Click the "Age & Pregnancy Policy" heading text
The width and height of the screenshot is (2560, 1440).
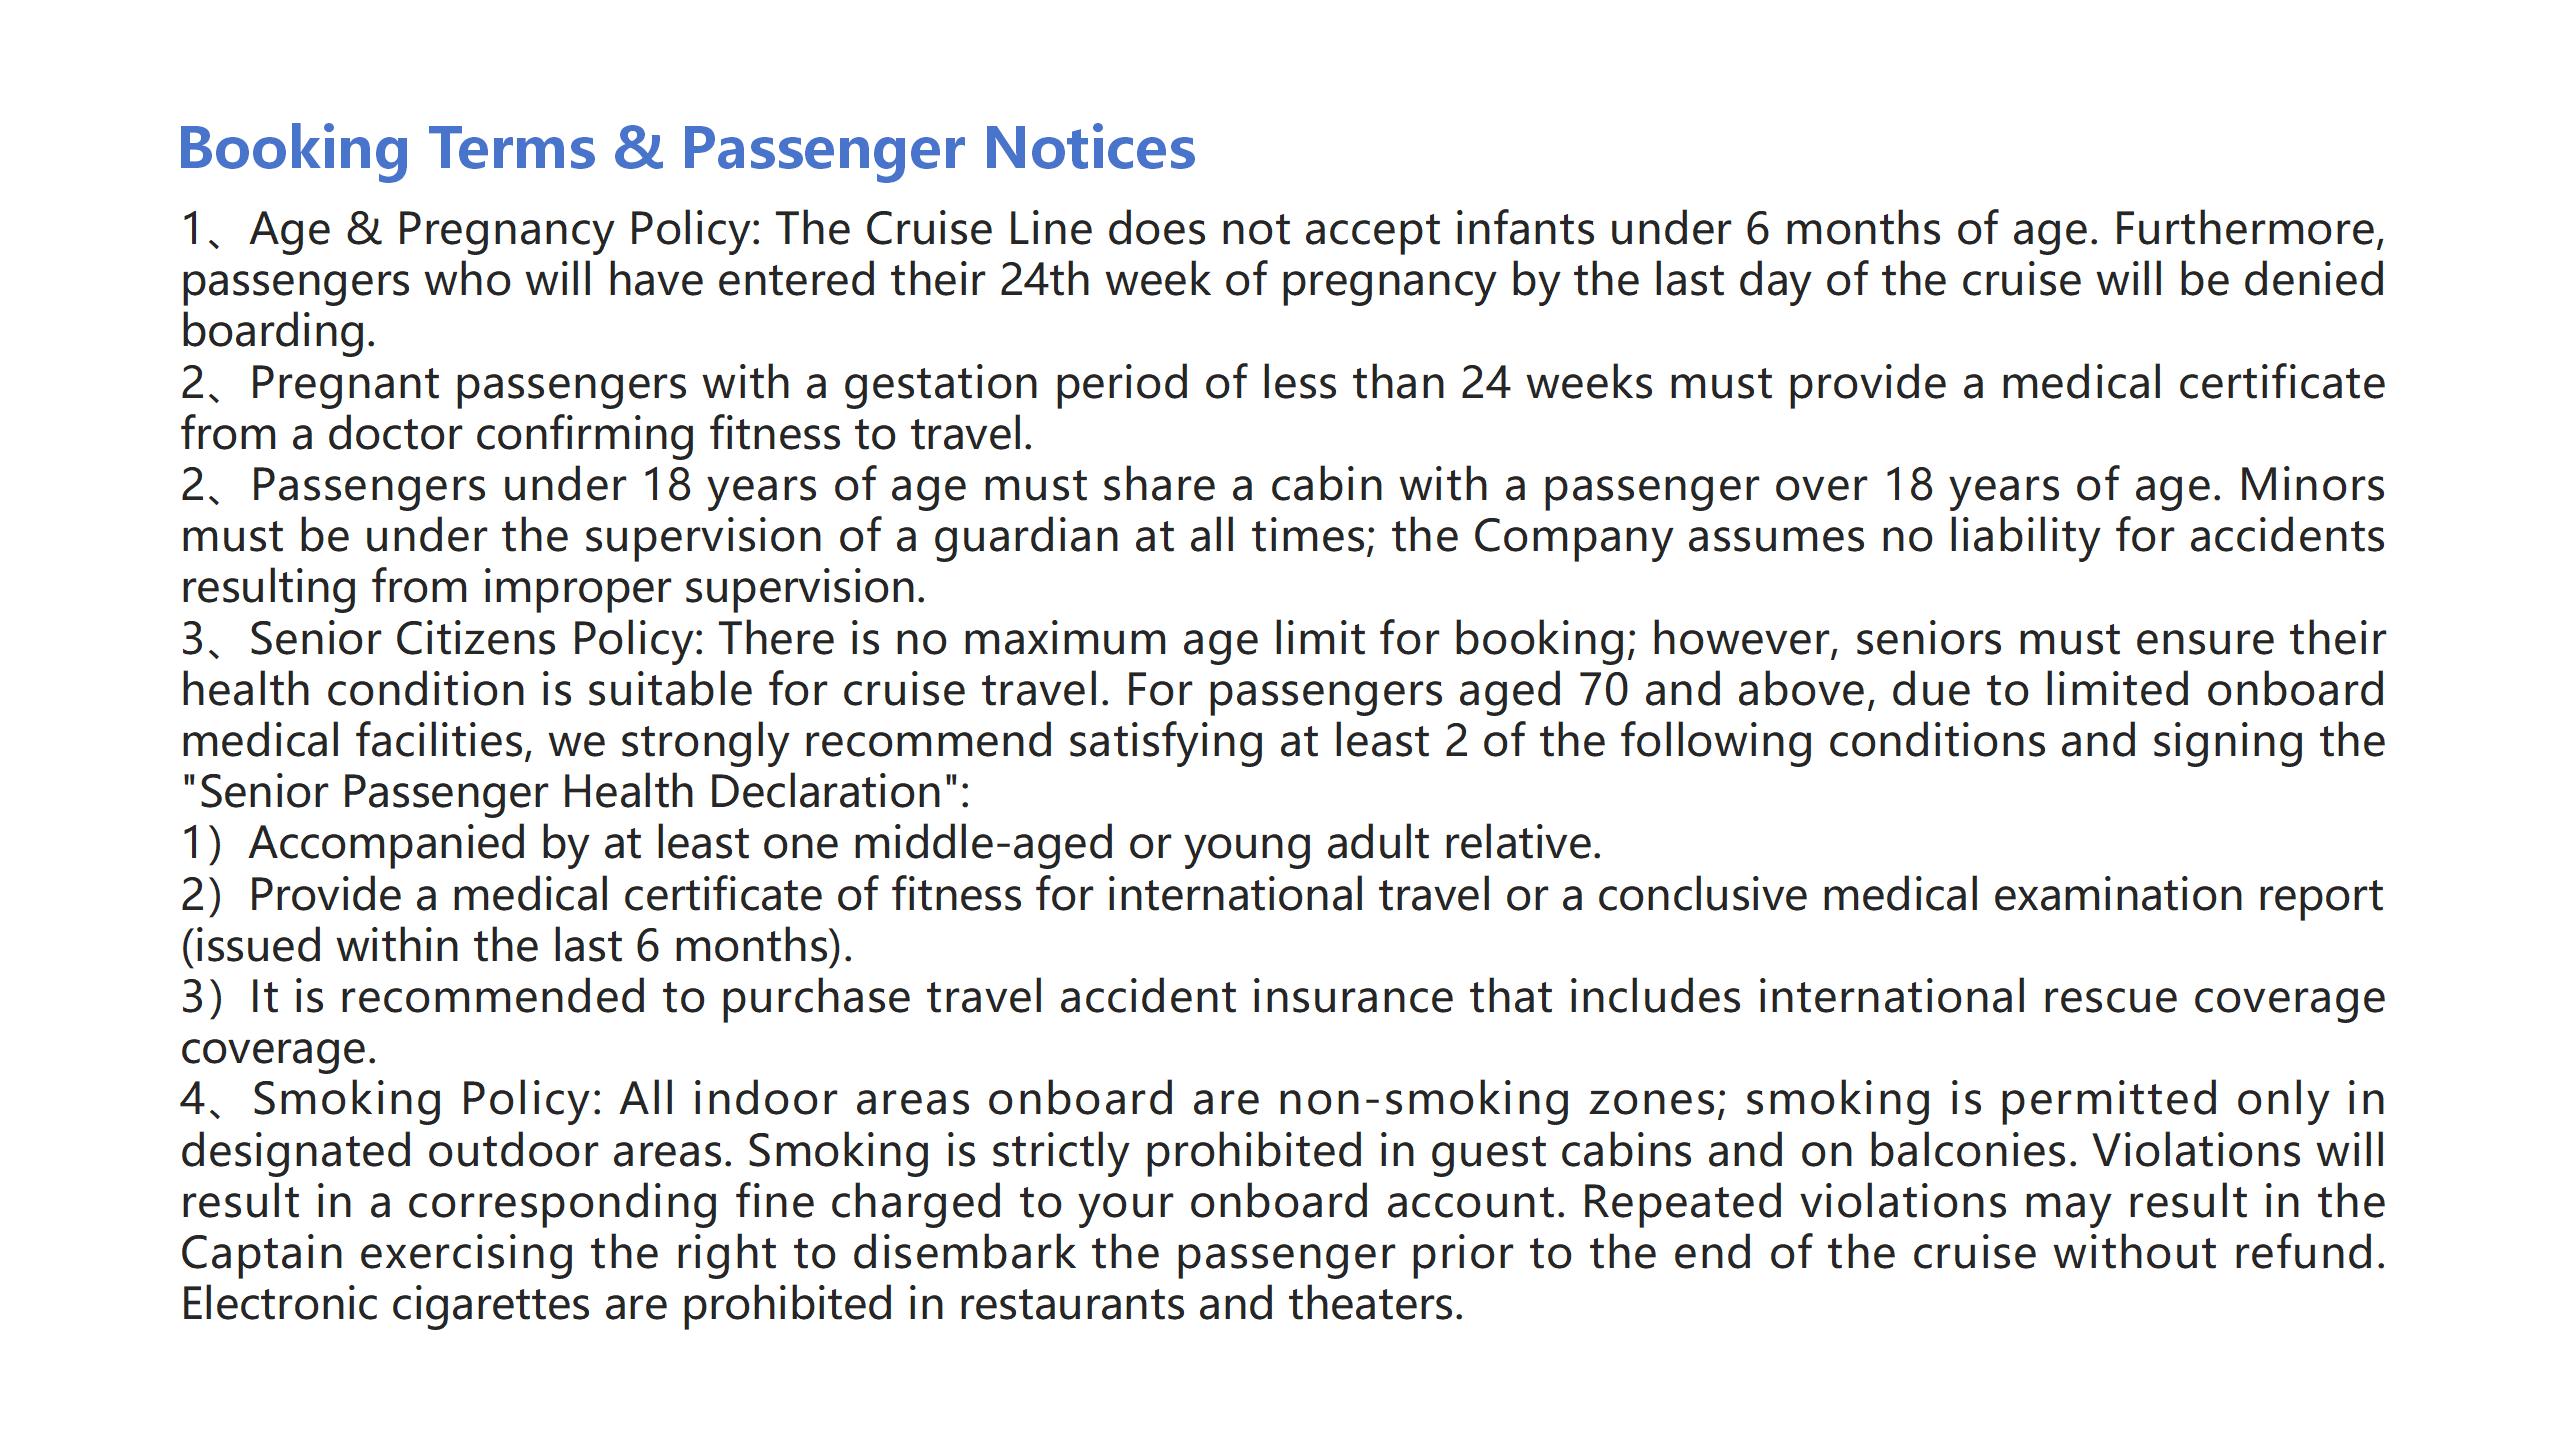505,229
